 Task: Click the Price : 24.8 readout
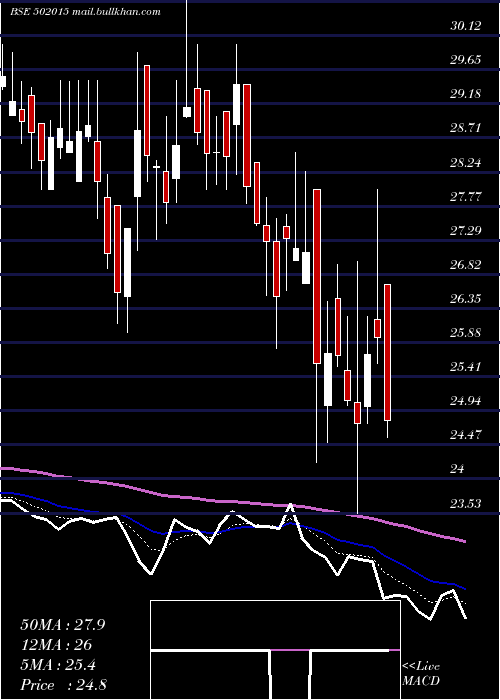(x=63, y=685)
